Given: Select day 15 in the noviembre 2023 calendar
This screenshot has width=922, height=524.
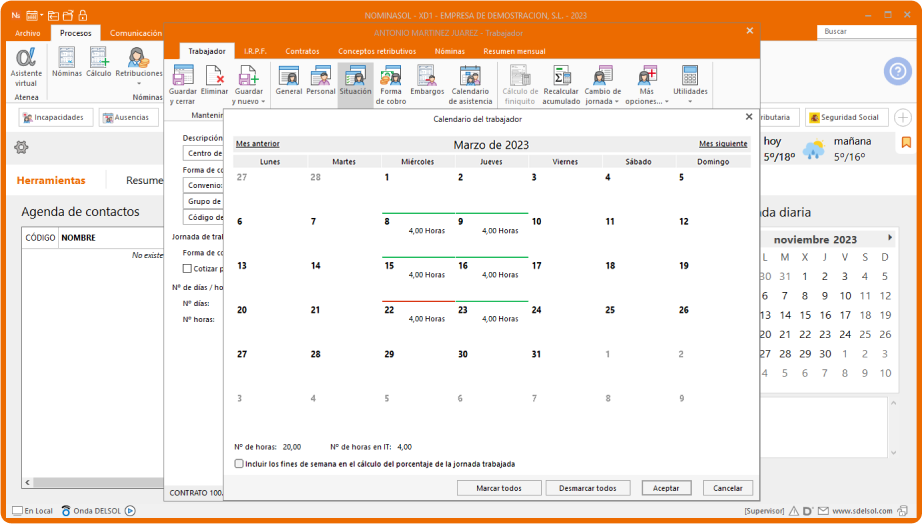Looking at the screenshot, I should tap(805, 315).
